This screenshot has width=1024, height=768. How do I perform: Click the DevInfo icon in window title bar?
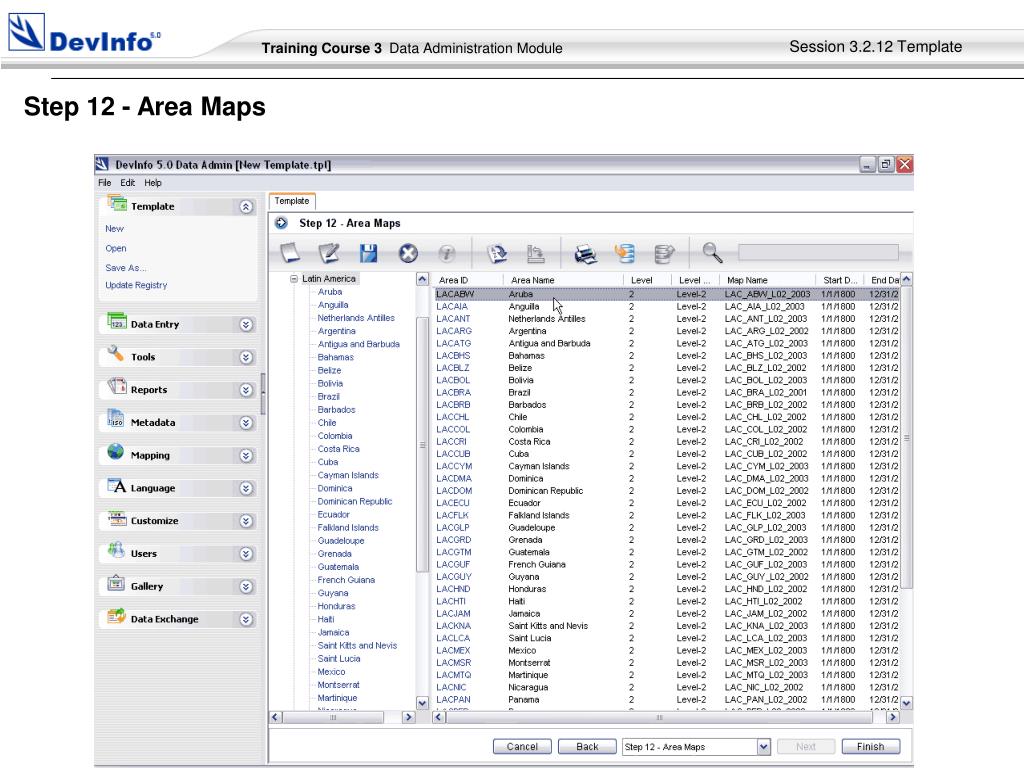[102, 164]
